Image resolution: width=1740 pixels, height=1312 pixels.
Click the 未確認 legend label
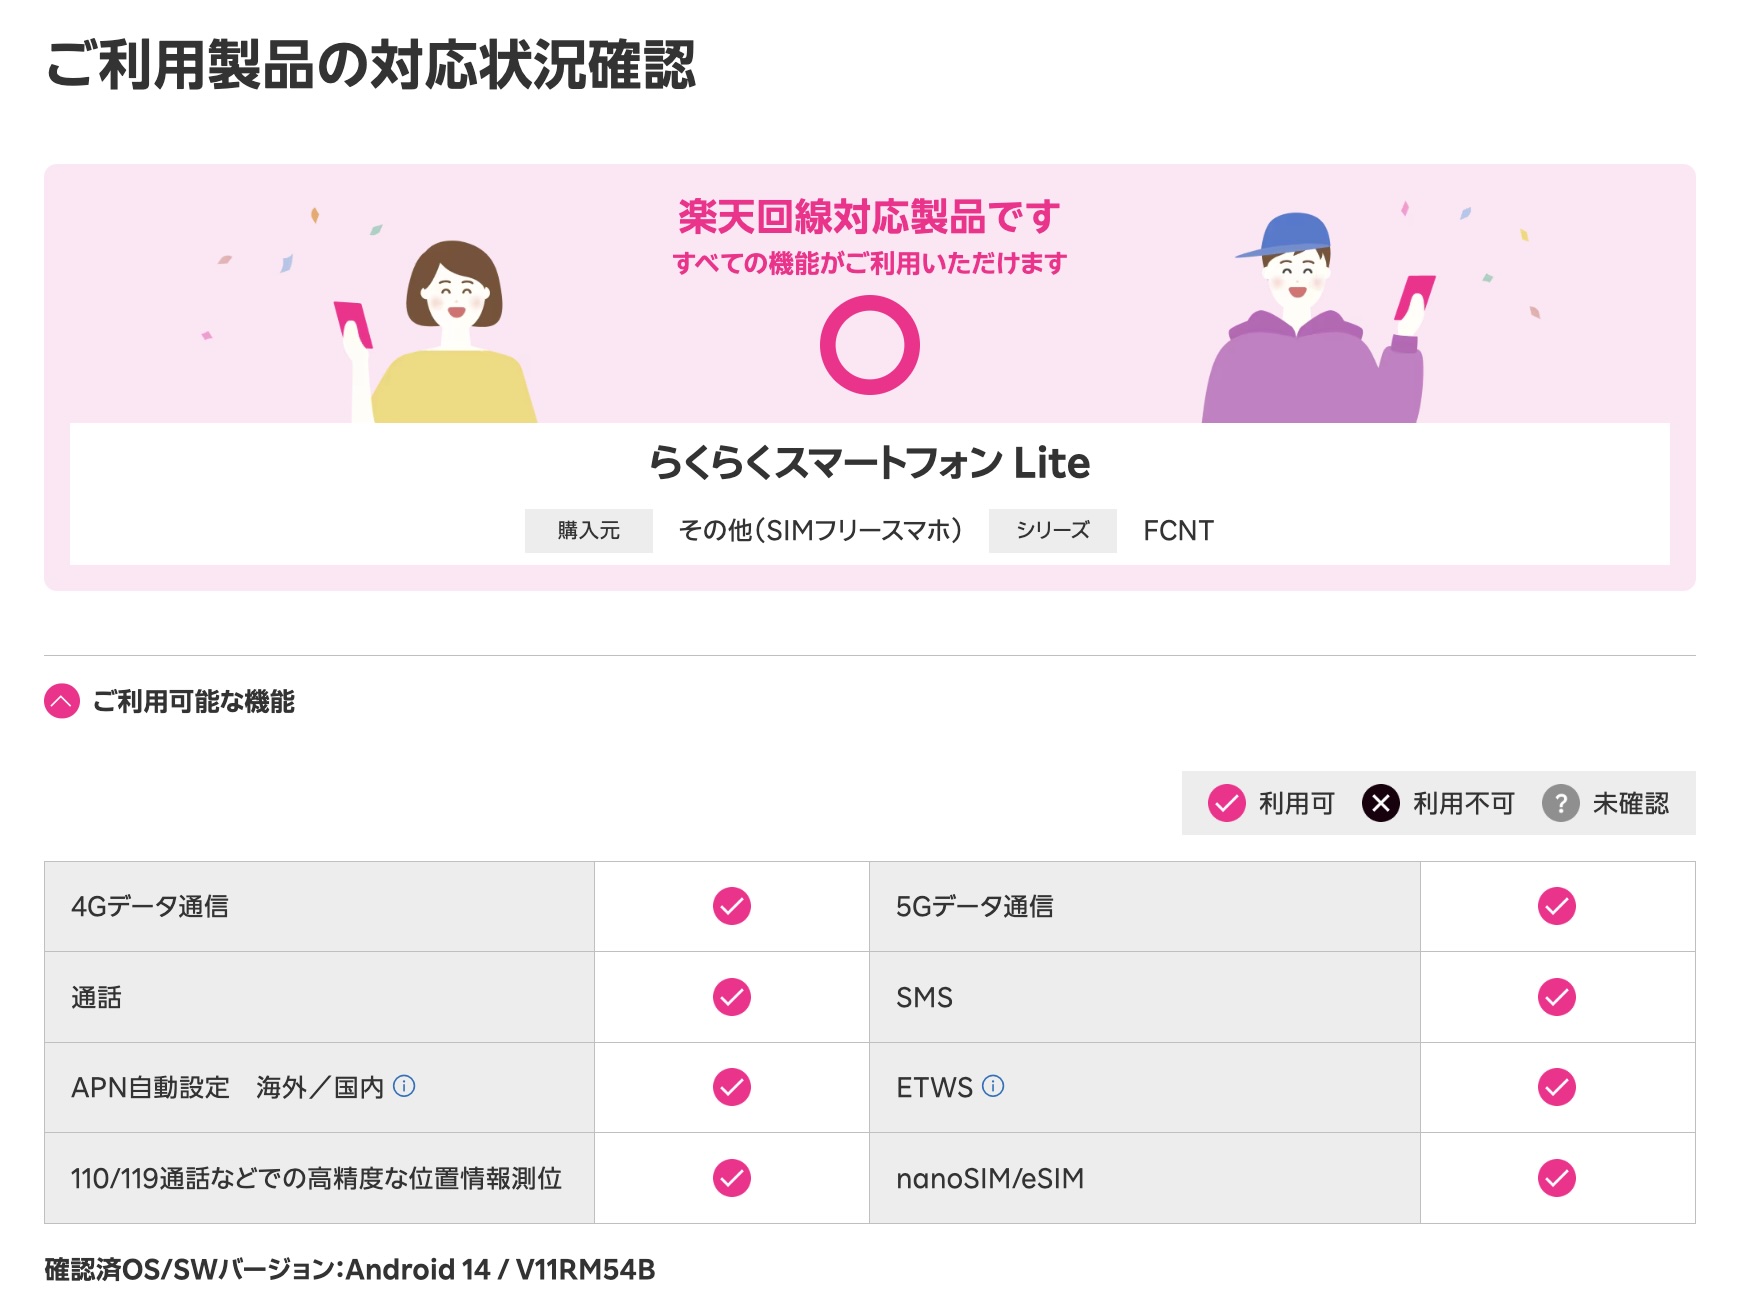pos(1631,803)
